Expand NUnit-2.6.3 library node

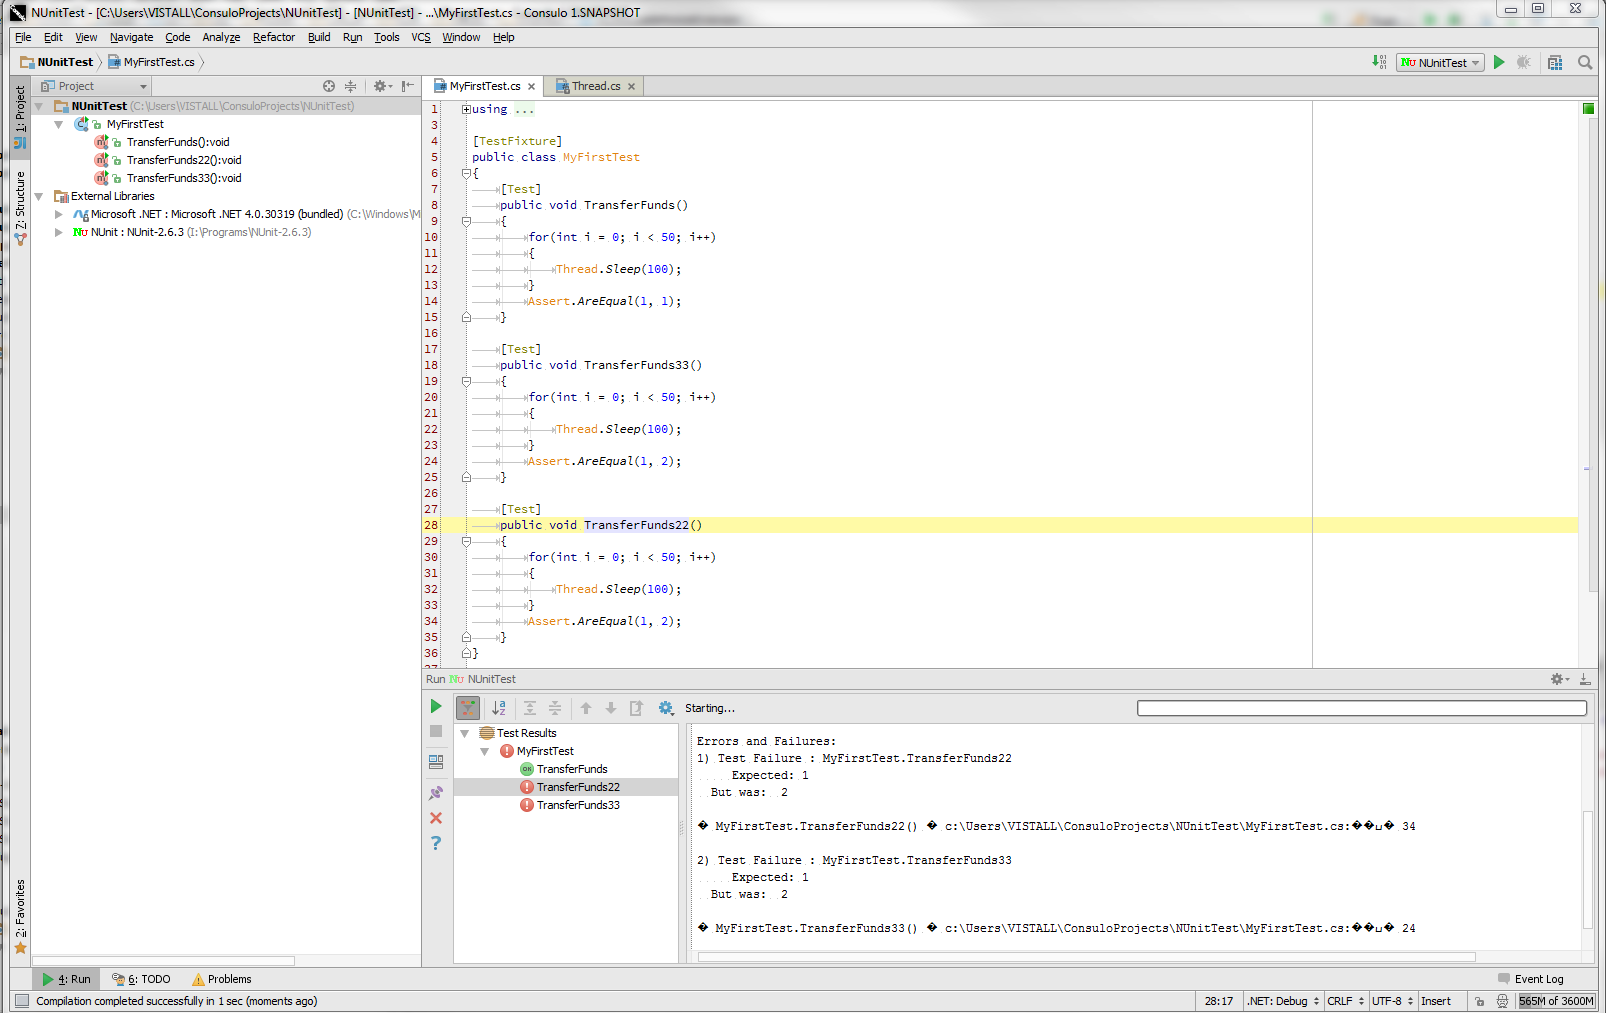(x=59, y=232)
